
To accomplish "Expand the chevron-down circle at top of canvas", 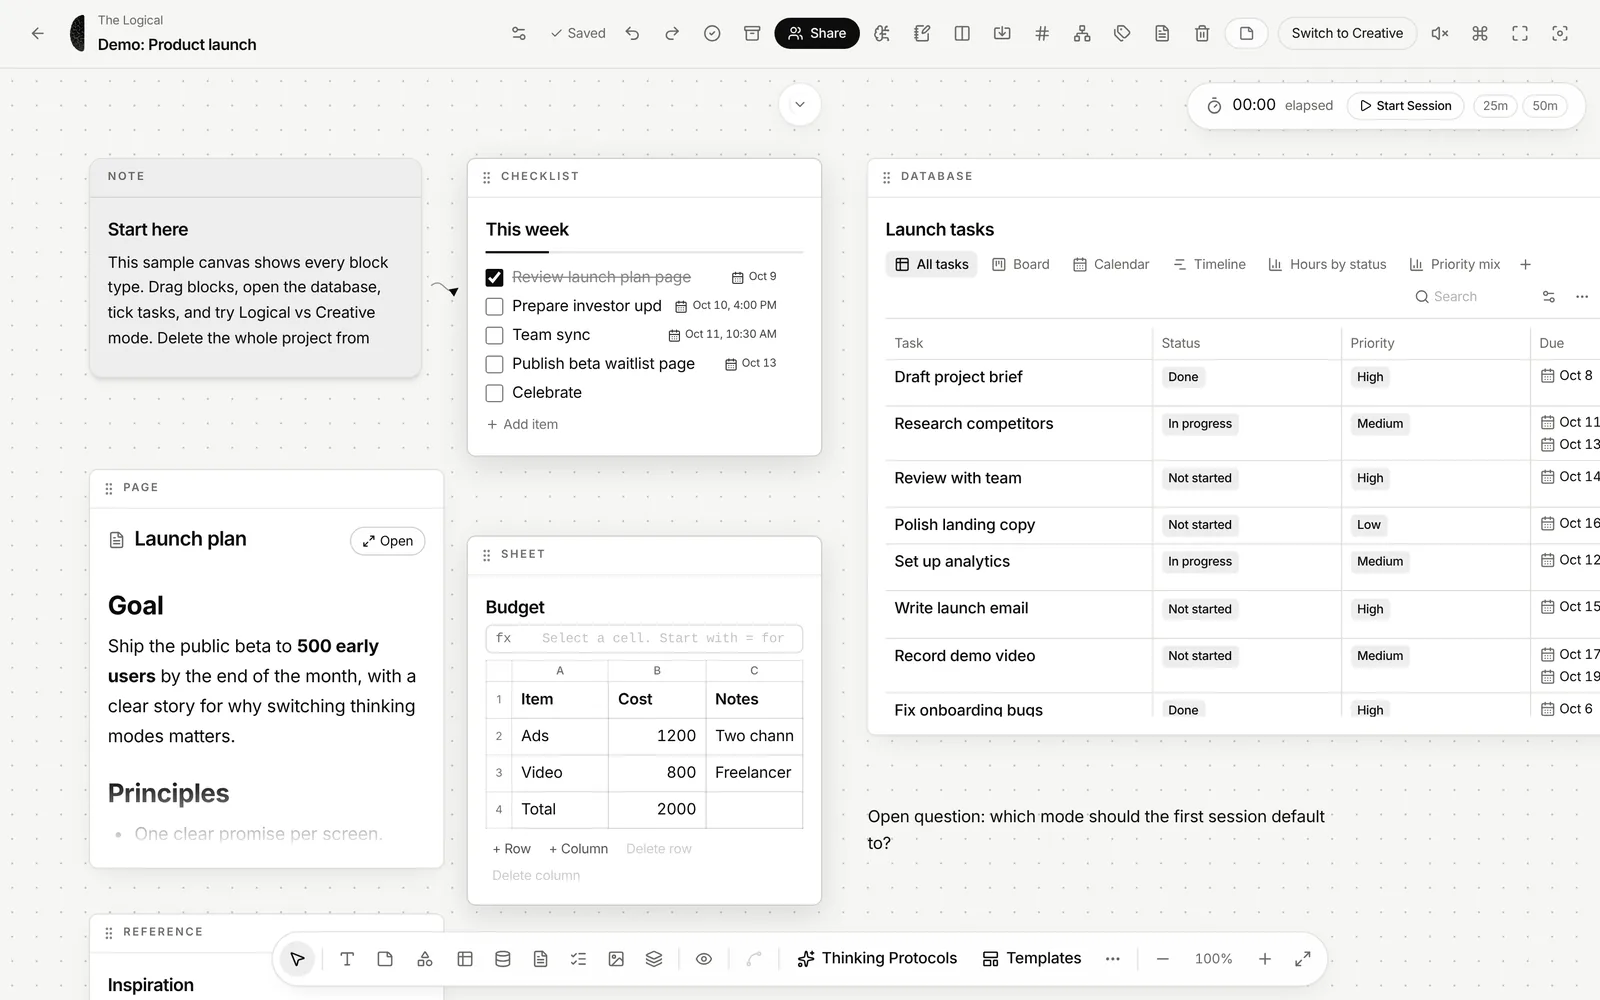I will (x=800, y=105).
